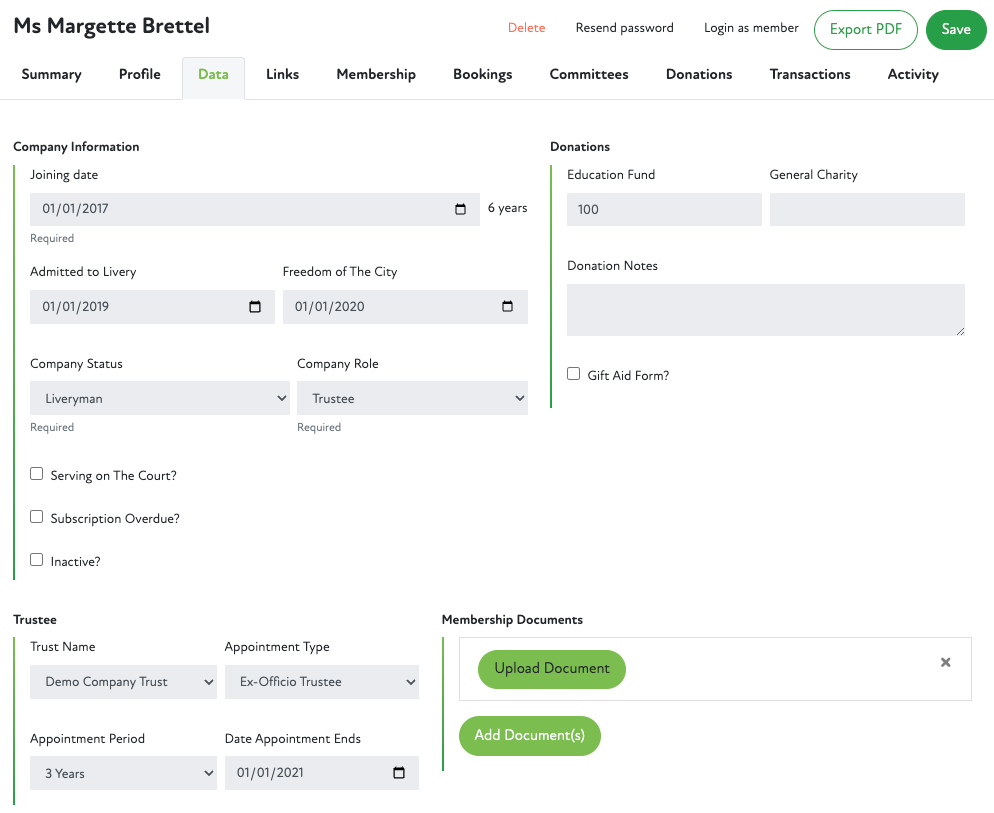Expand the Company Status dropdown

tap(160, 399)
